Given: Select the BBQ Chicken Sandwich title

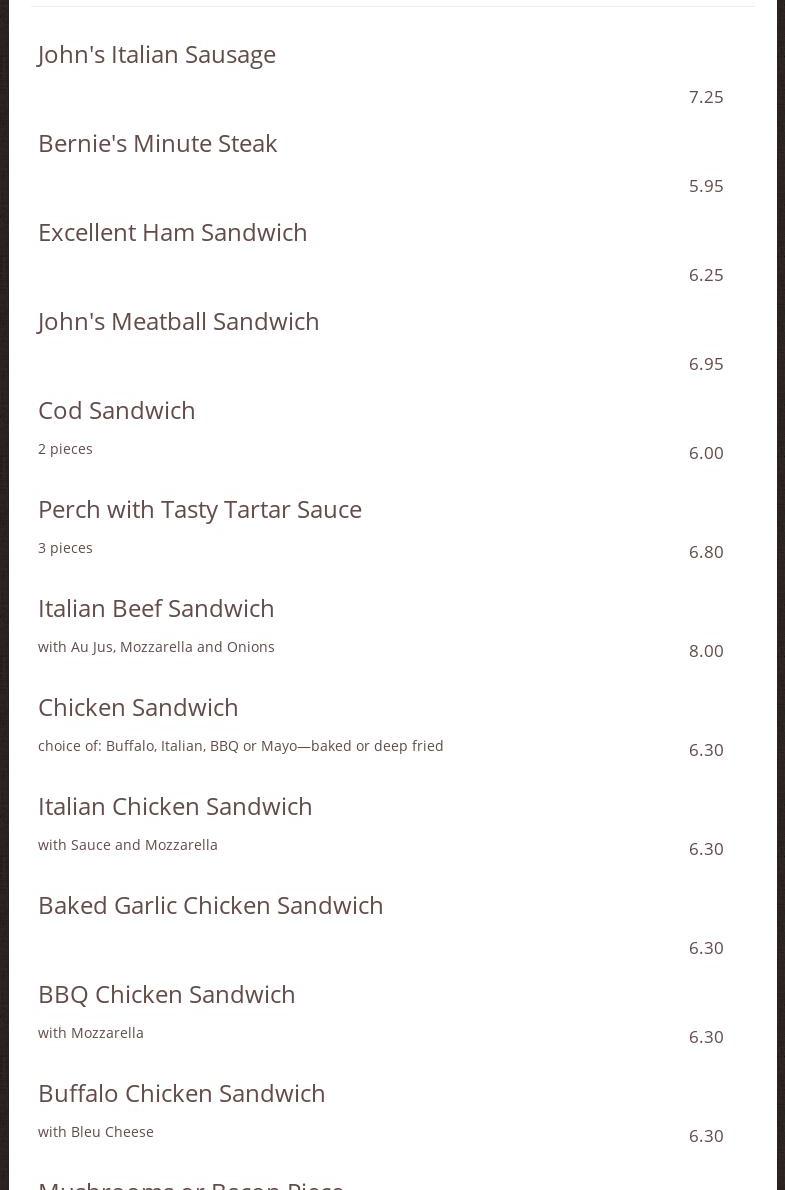Looking at the screenshot, I should coord(166,994).
